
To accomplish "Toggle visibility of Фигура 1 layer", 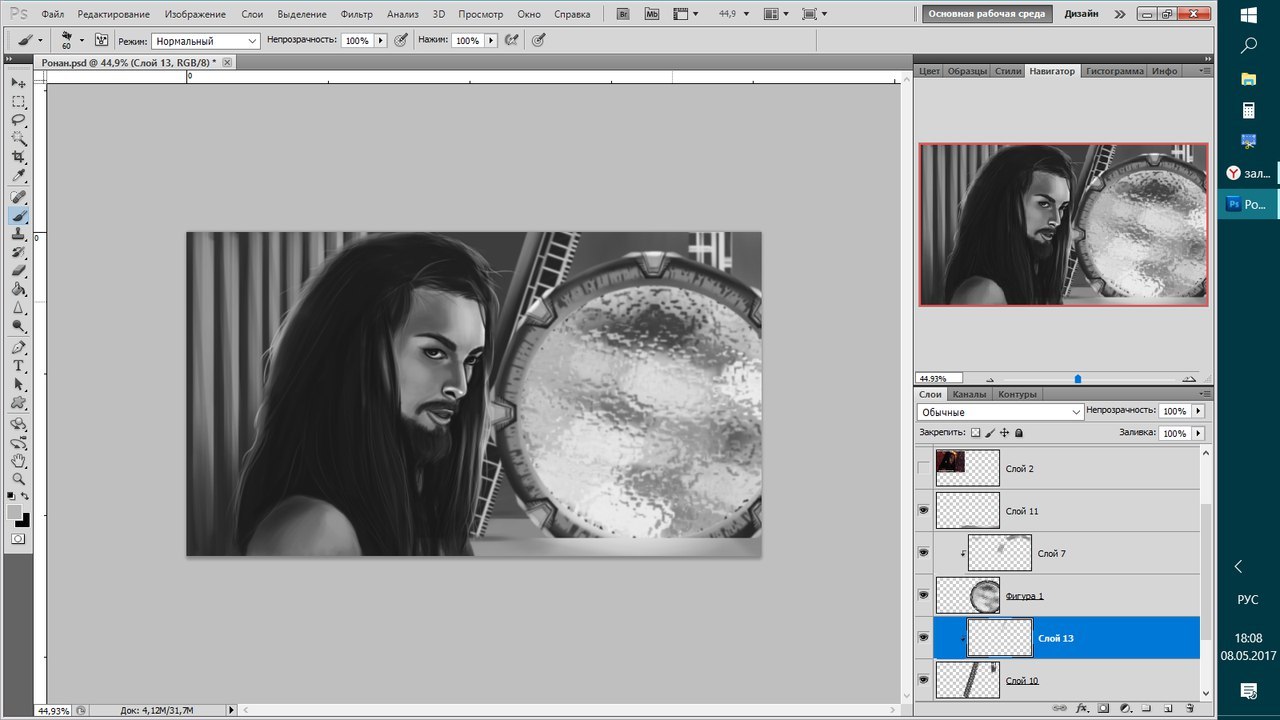I will coord(923,596).
